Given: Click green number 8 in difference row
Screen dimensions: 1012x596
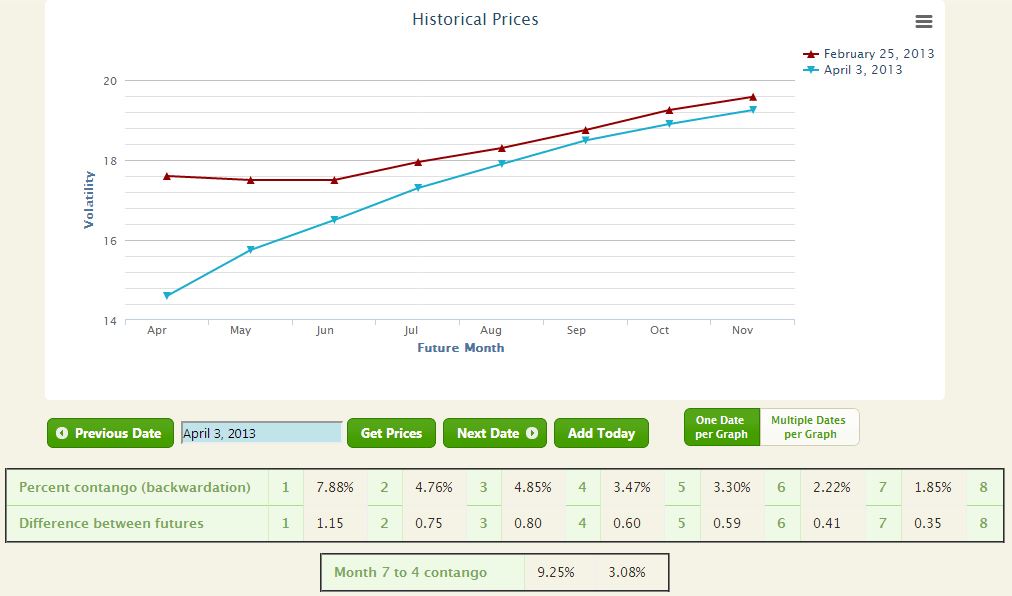Looking at the screenshot, I should pos(982,522).
